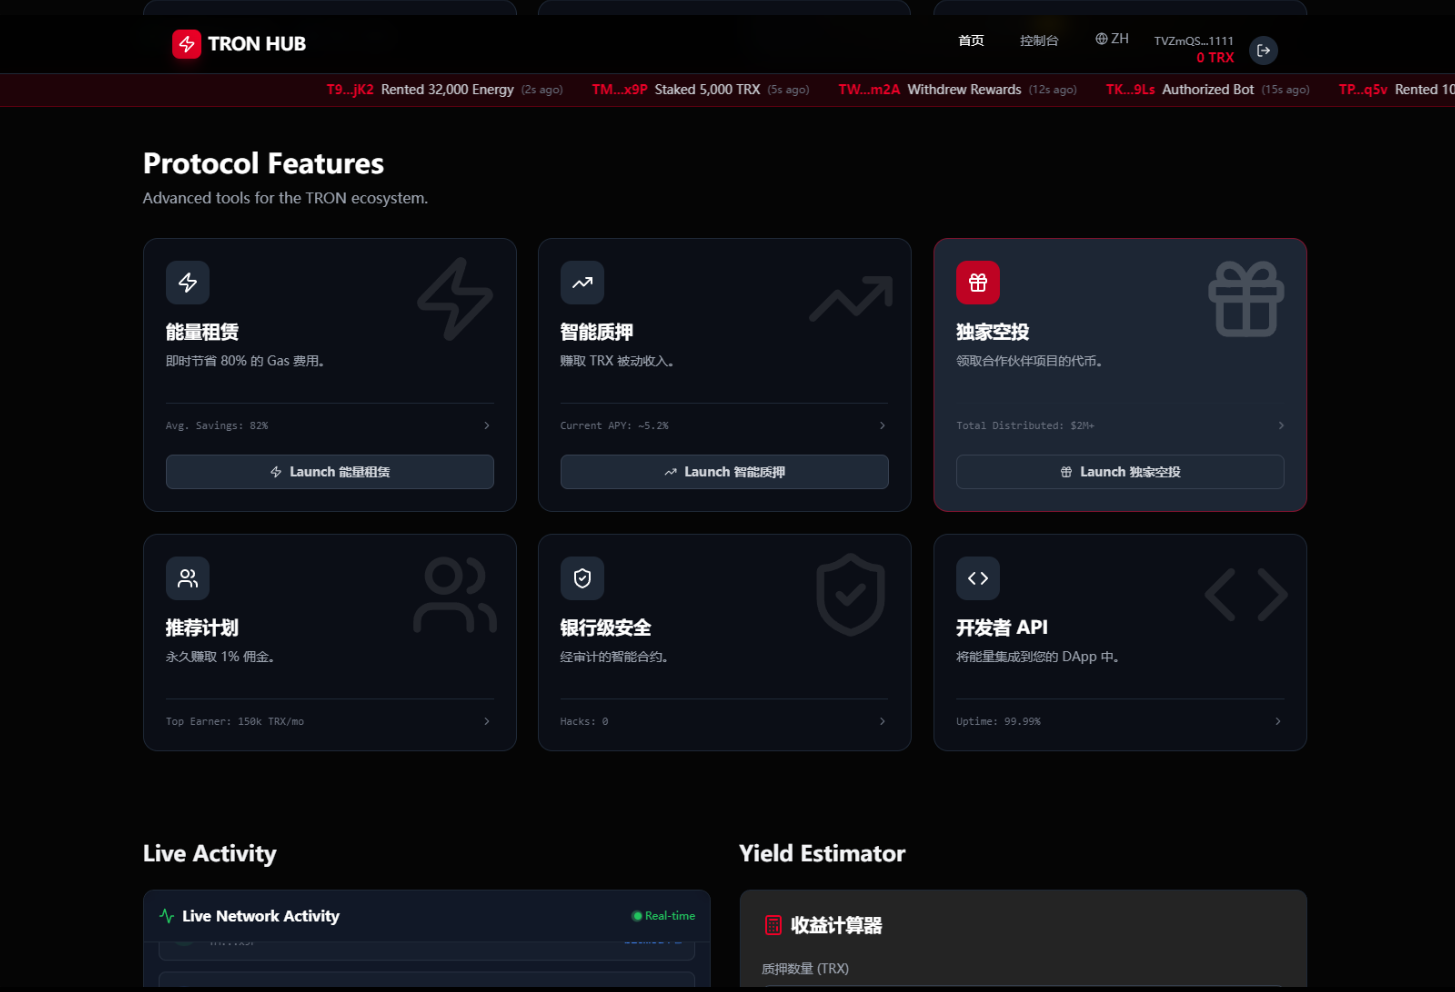Expand the Top Earner chevron arrow
The height and width of the screenshot is (992, 1455).
(487, 721)
